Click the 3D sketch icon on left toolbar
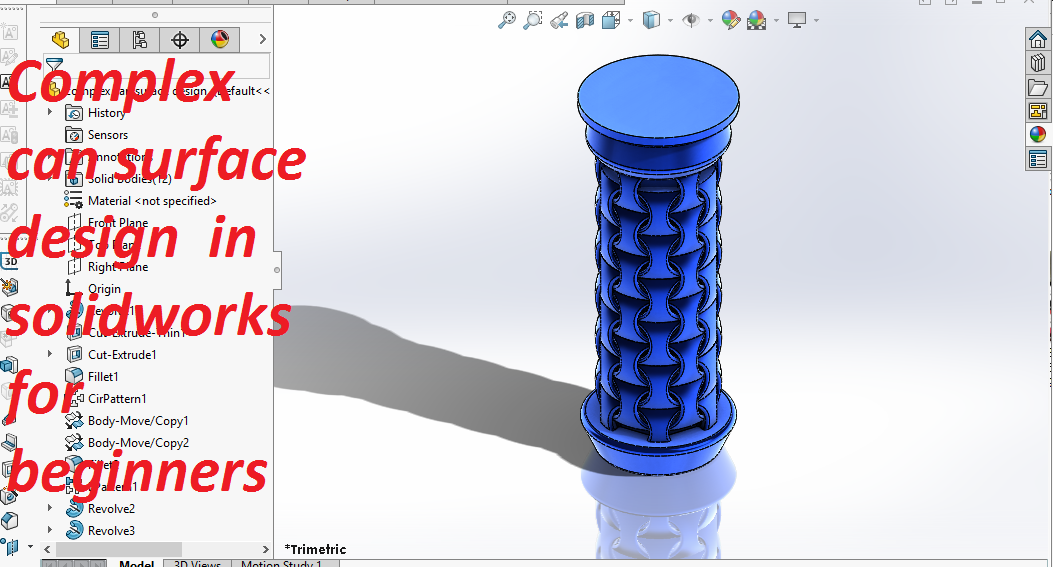1053x567 pixels. click(10, 261)
